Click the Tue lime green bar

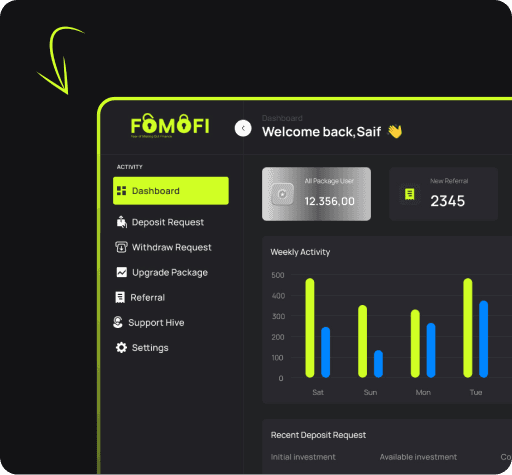point(468,328)
